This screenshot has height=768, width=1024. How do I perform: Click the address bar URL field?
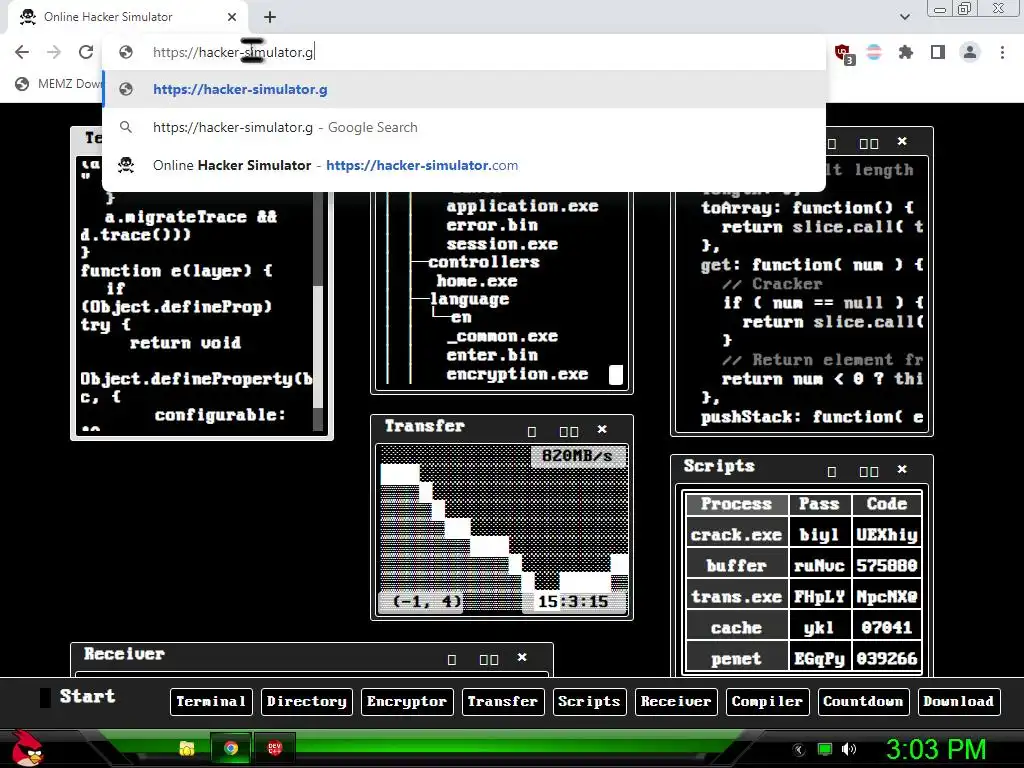(464, 52)
